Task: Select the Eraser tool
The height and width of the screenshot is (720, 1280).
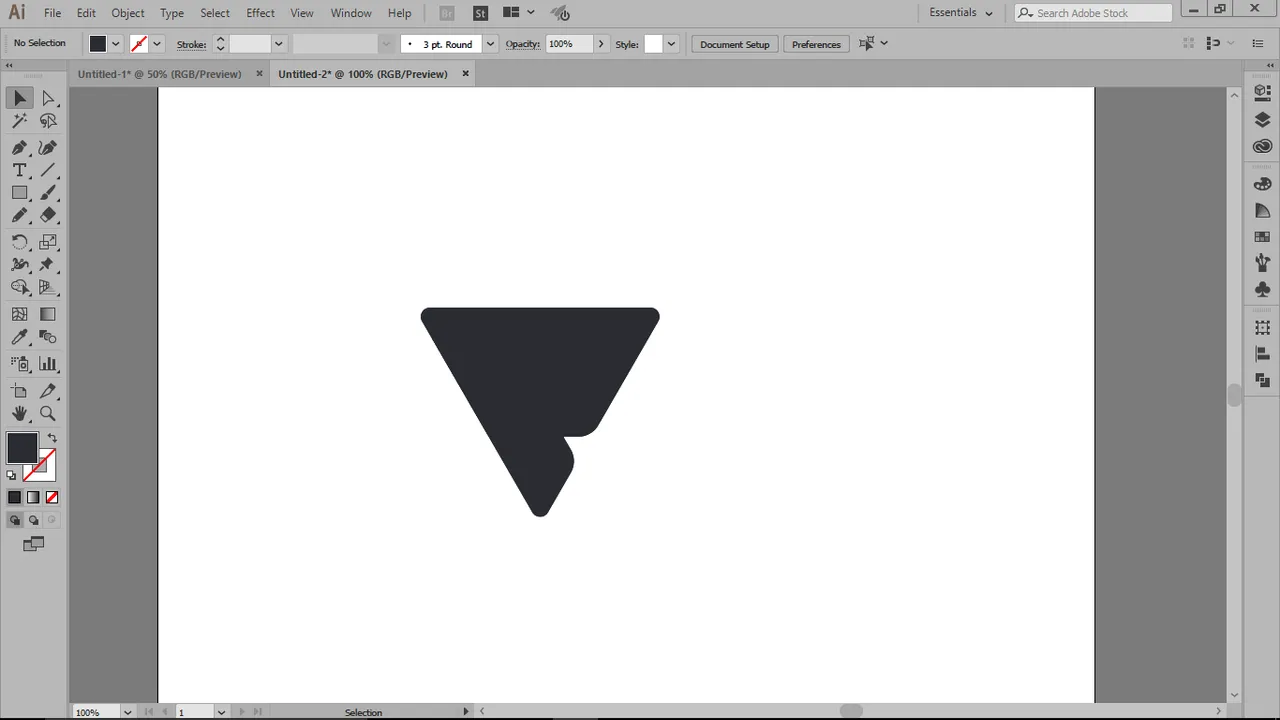Action: point(48,215)
